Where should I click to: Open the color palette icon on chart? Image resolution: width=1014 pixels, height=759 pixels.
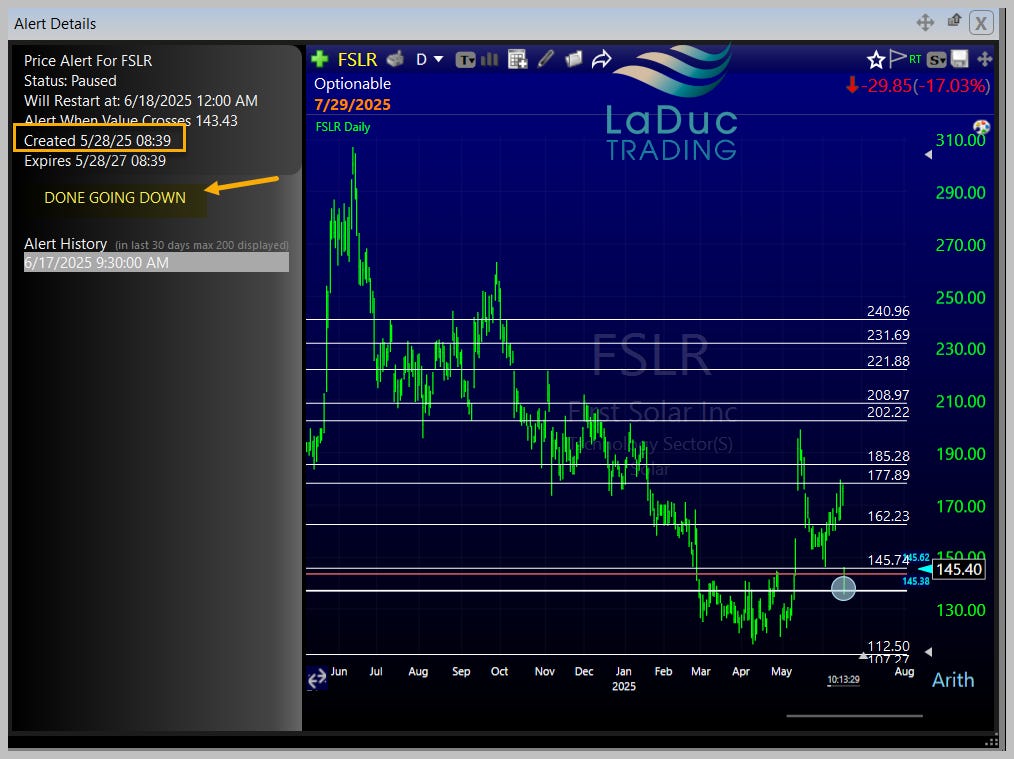pos(981,127)
